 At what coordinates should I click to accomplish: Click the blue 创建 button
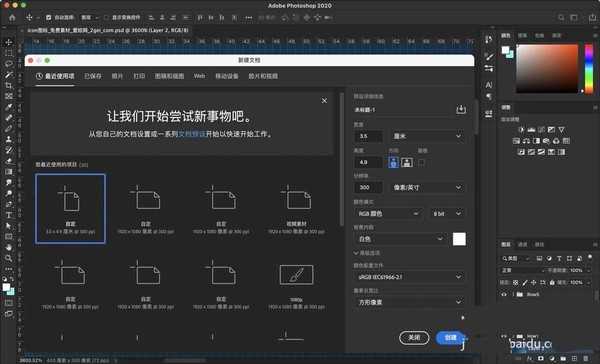click(x=451, y=338)
